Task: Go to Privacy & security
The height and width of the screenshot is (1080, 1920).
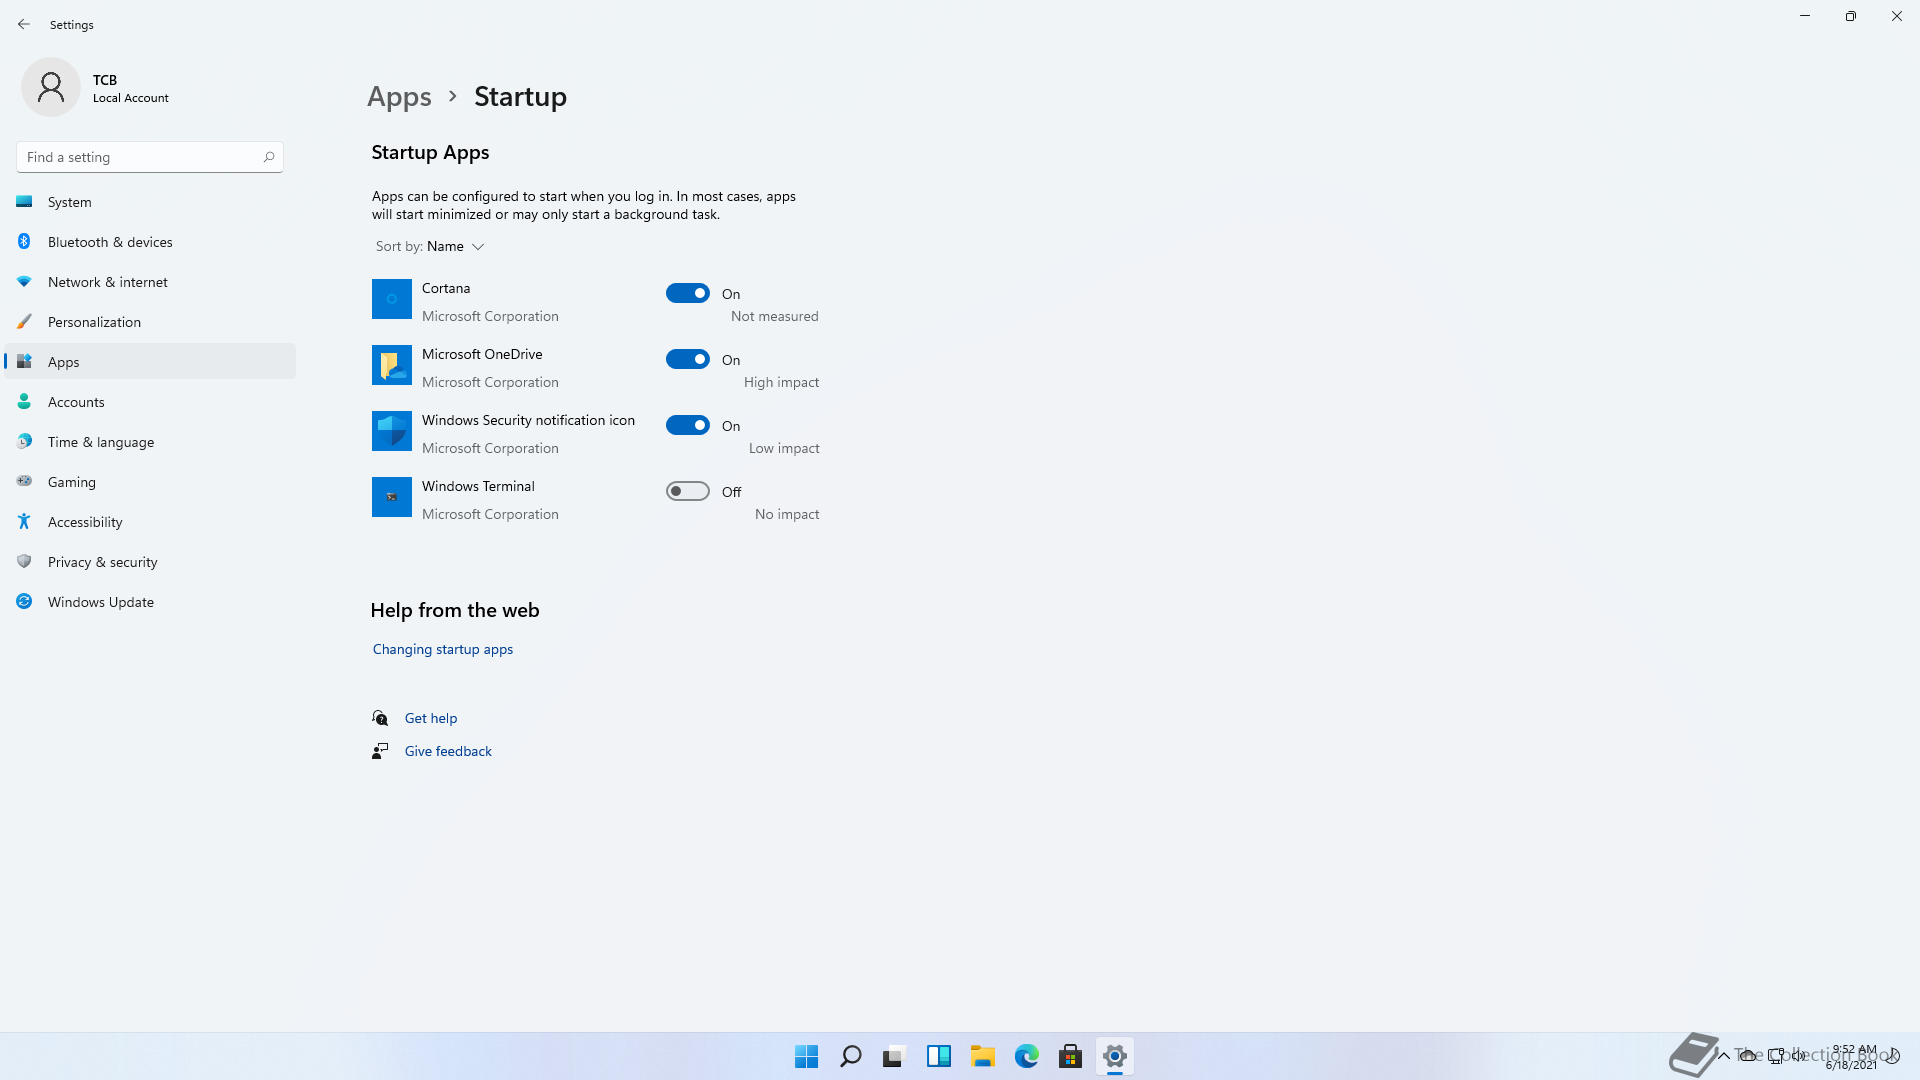Action: pyautogui.click(x=150, y=562)
